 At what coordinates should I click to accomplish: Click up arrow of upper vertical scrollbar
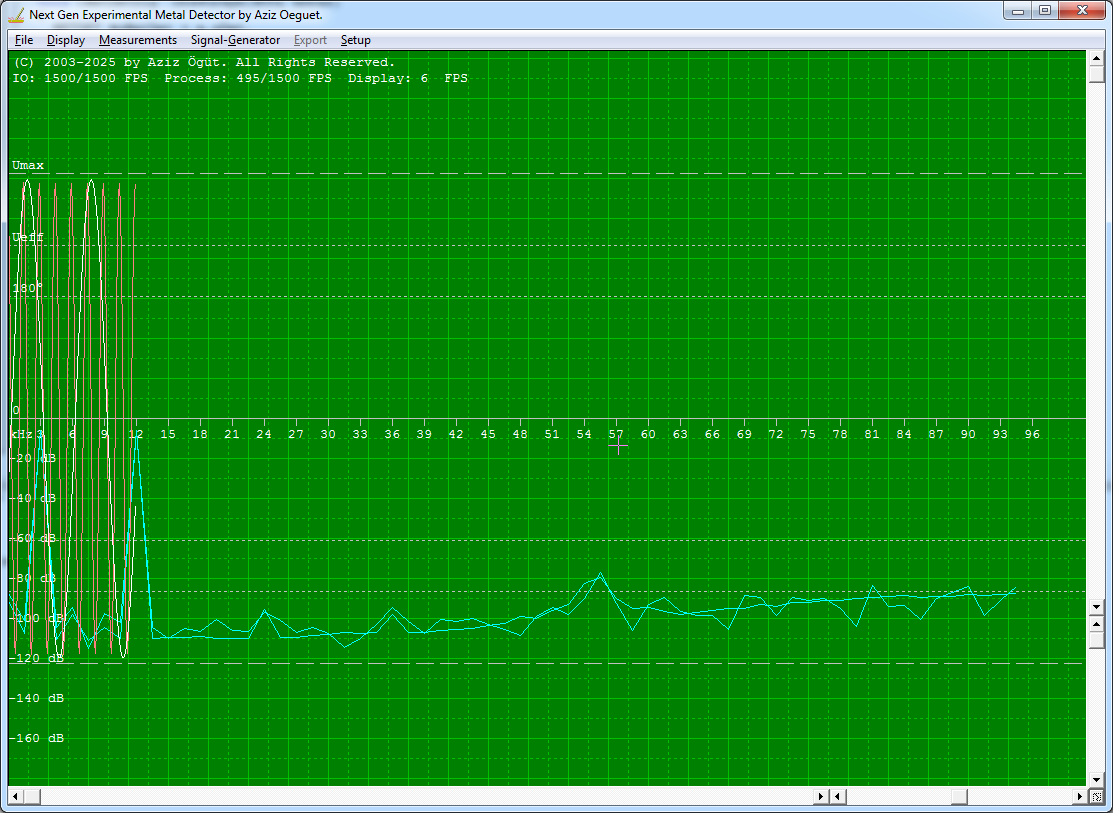(x=1096, y=58)
